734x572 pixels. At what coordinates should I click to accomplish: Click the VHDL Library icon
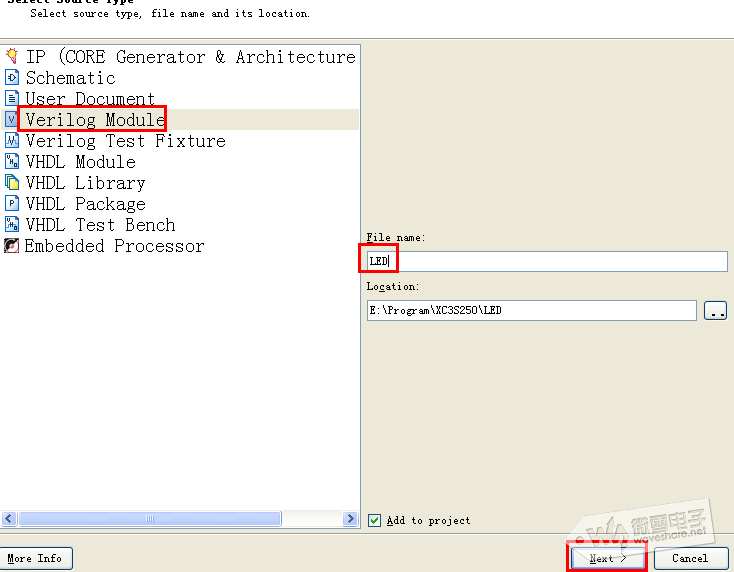pos(12,183)
